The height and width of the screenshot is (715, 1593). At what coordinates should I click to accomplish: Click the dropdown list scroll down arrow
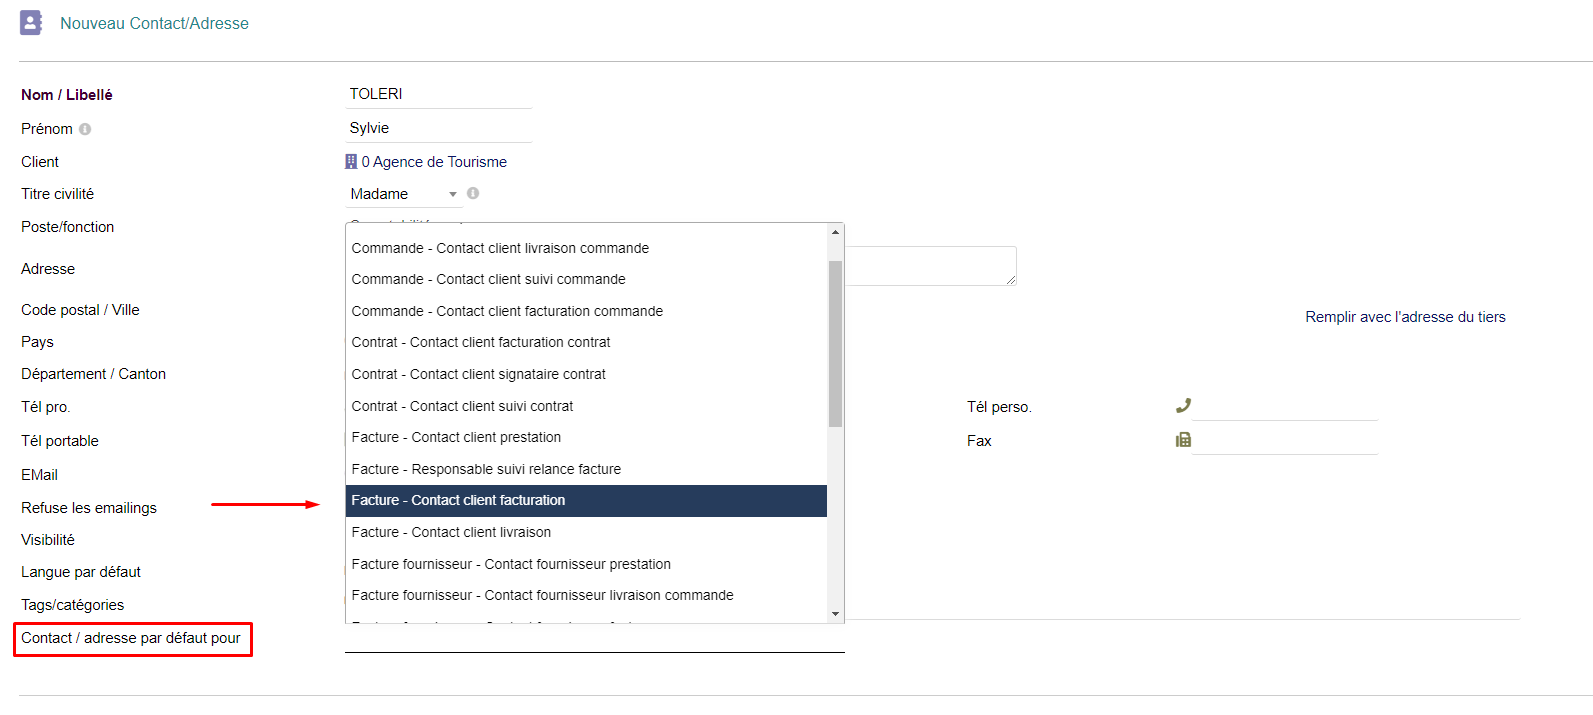coord(835,614)
